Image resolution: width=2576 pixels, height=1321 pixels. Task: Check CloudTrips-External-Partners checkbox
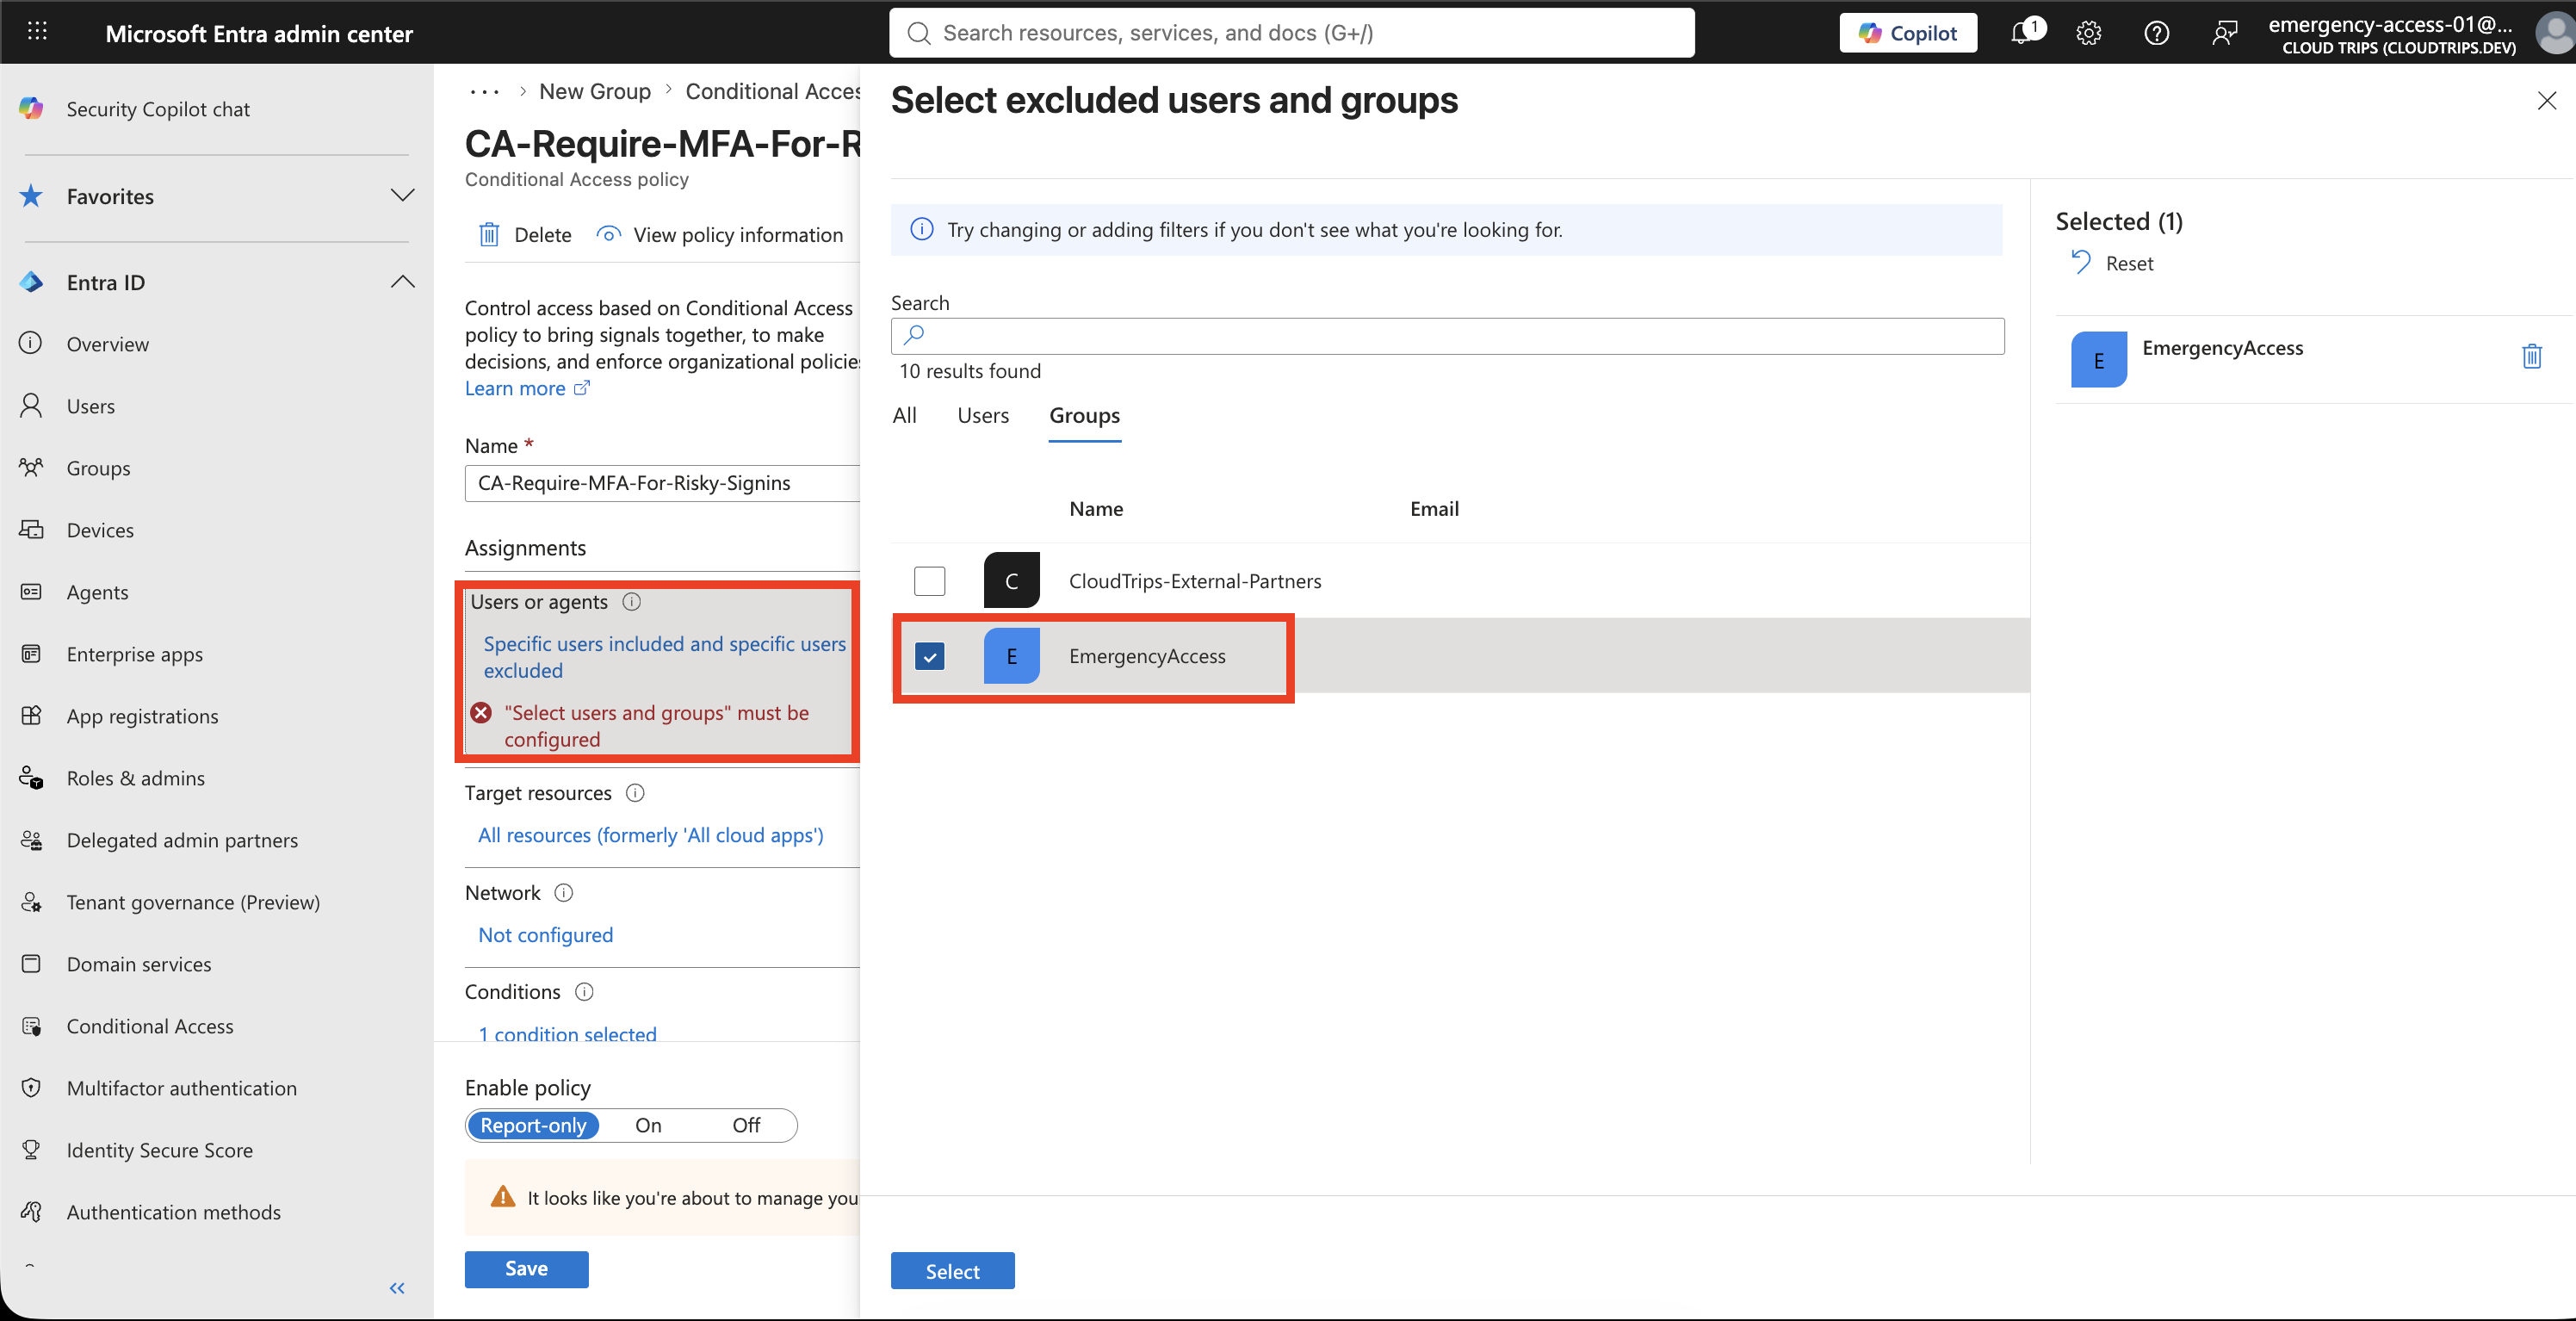coord(929,580)
